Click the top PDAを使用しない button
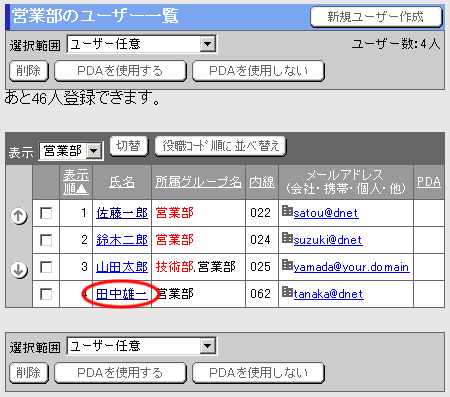This screenshot has height=397, width=450. [x=258, y=71]
